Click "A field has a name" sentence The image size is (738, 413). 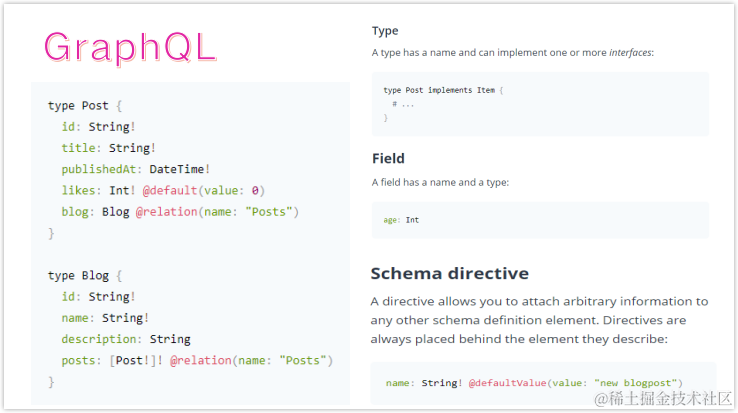coord(440,182)
